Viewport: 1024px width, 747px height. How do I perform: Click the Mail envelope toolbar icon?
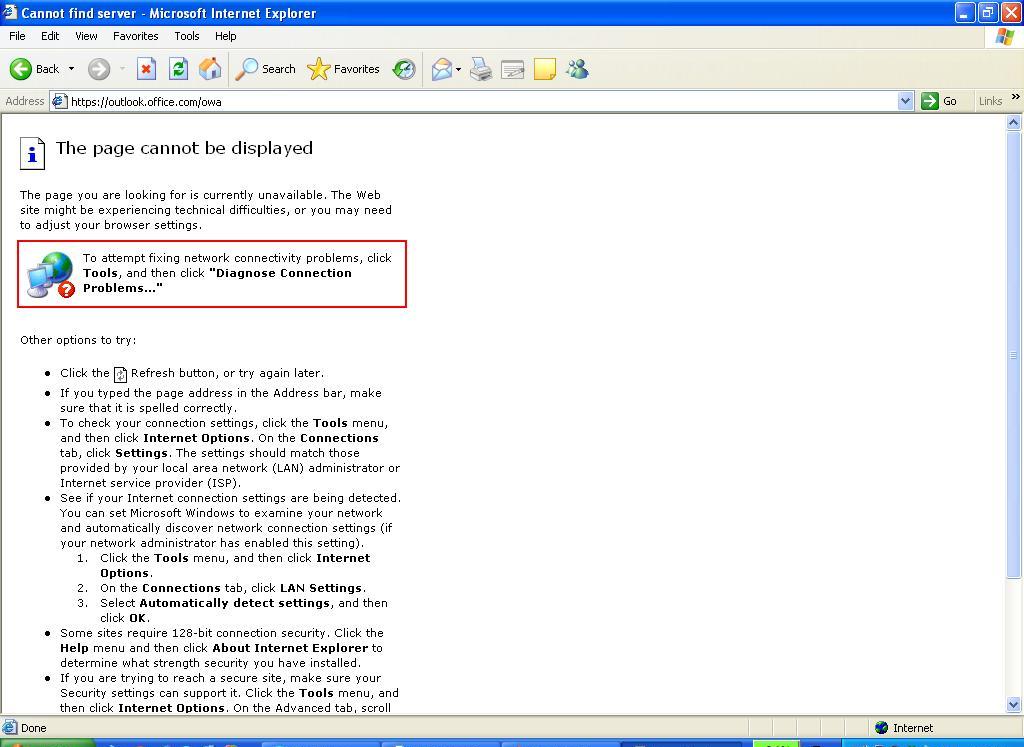441,69
